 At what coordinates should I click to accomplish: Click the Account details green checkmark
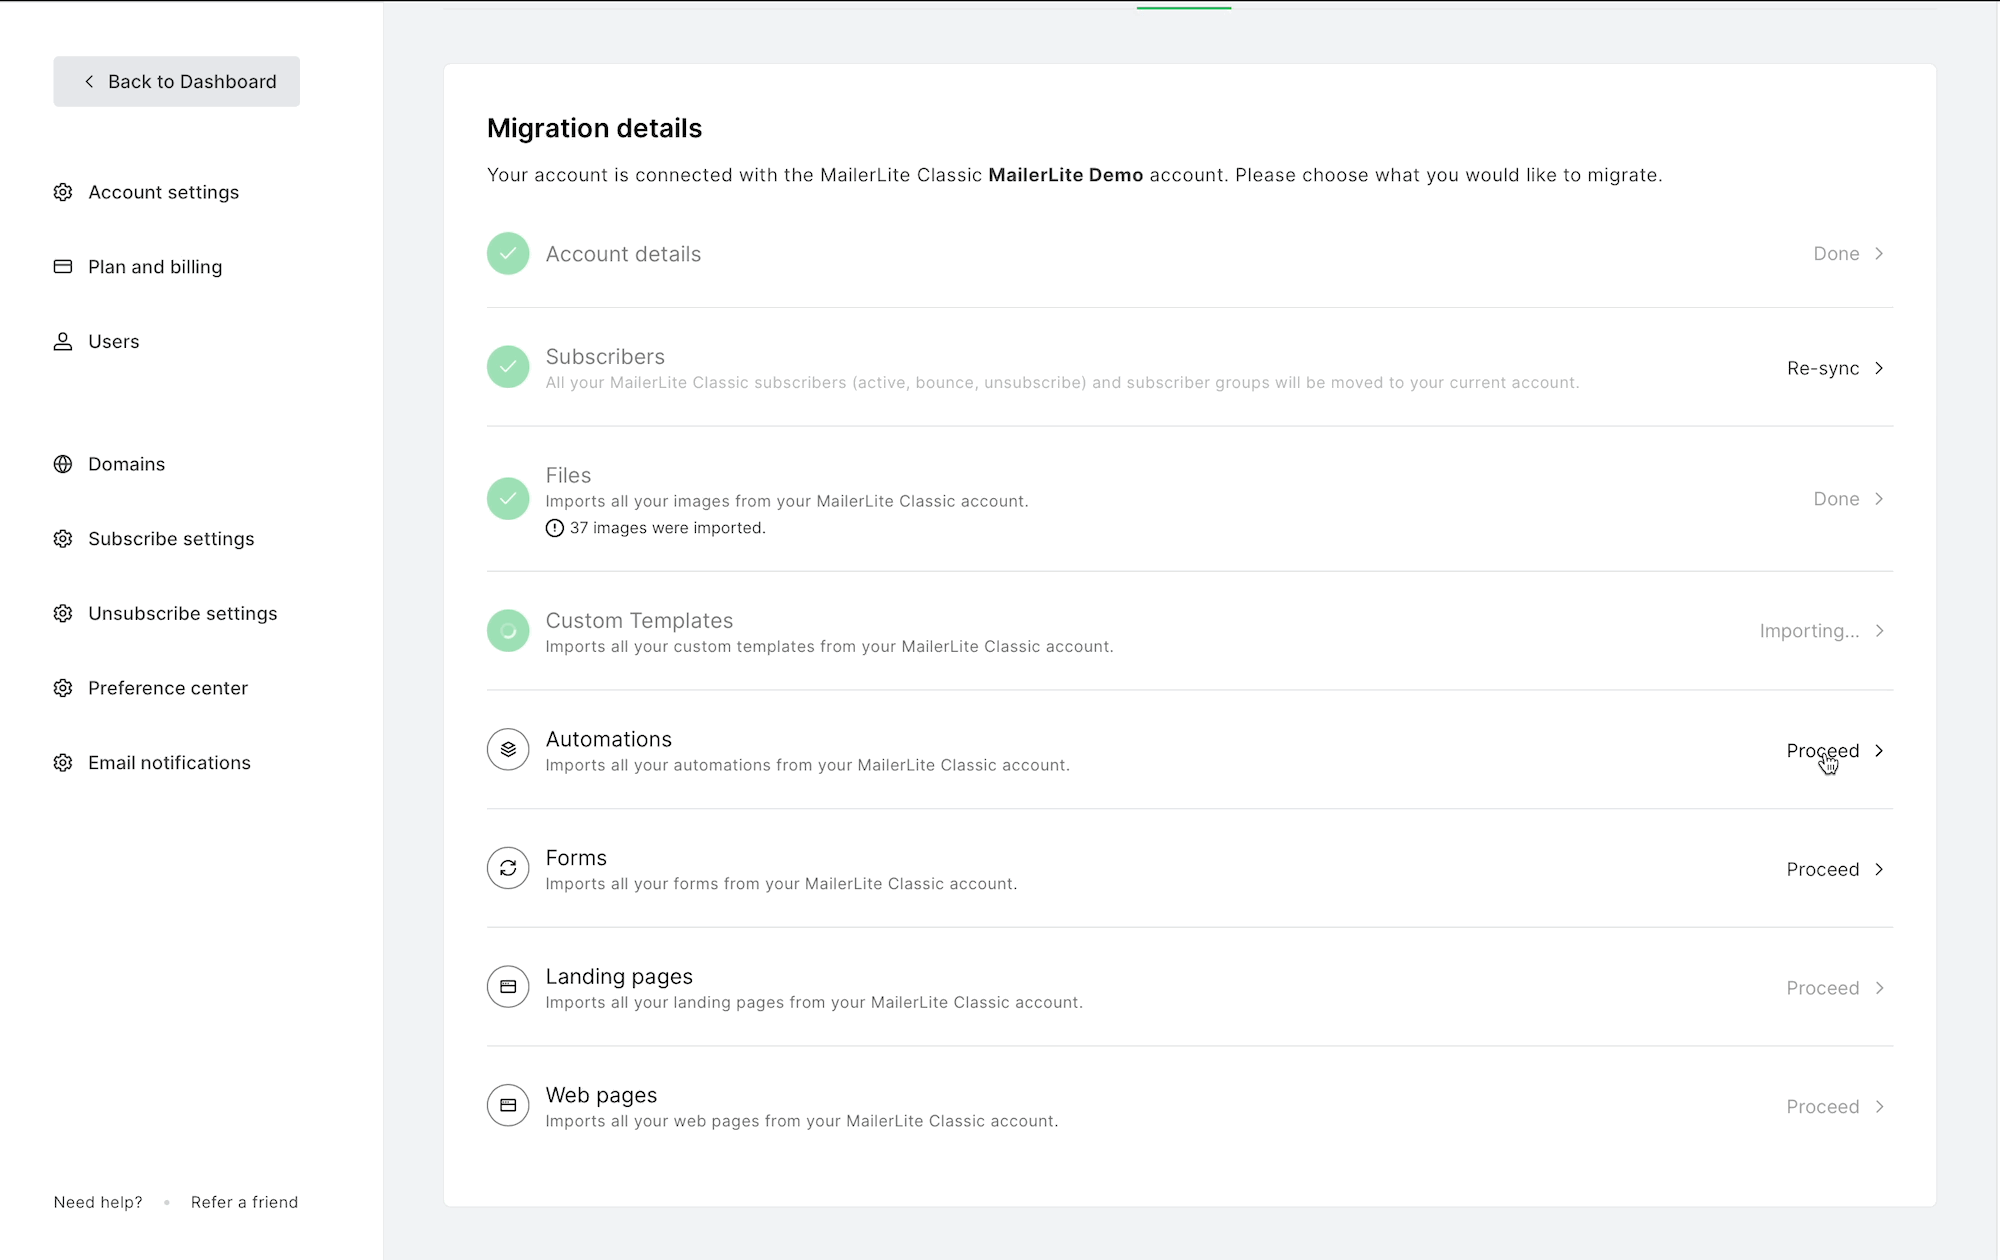click(508, 254)
